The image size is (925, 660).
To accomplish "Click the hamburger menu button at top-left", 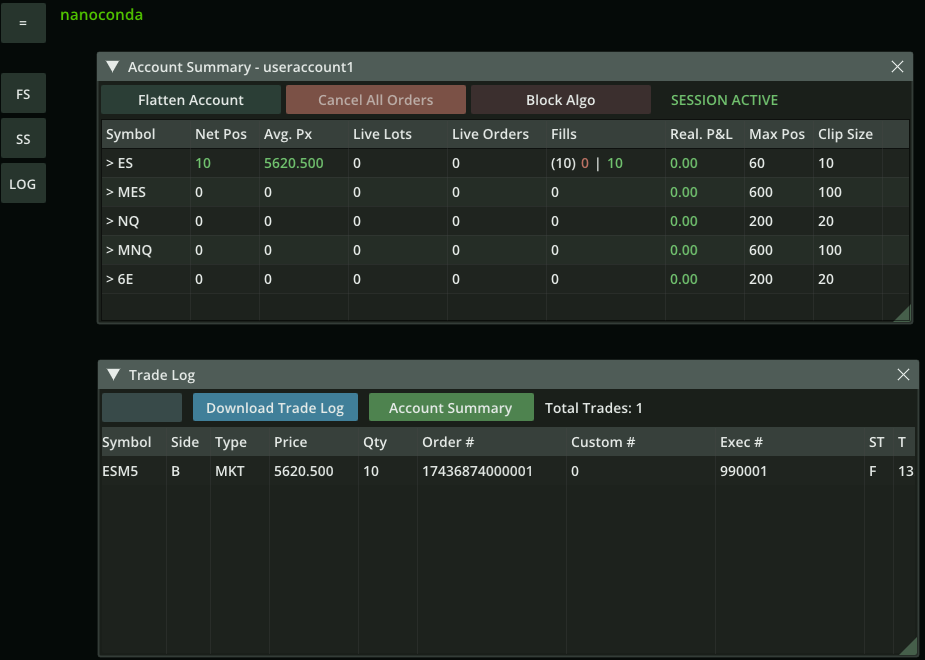I will click(23, 23).
